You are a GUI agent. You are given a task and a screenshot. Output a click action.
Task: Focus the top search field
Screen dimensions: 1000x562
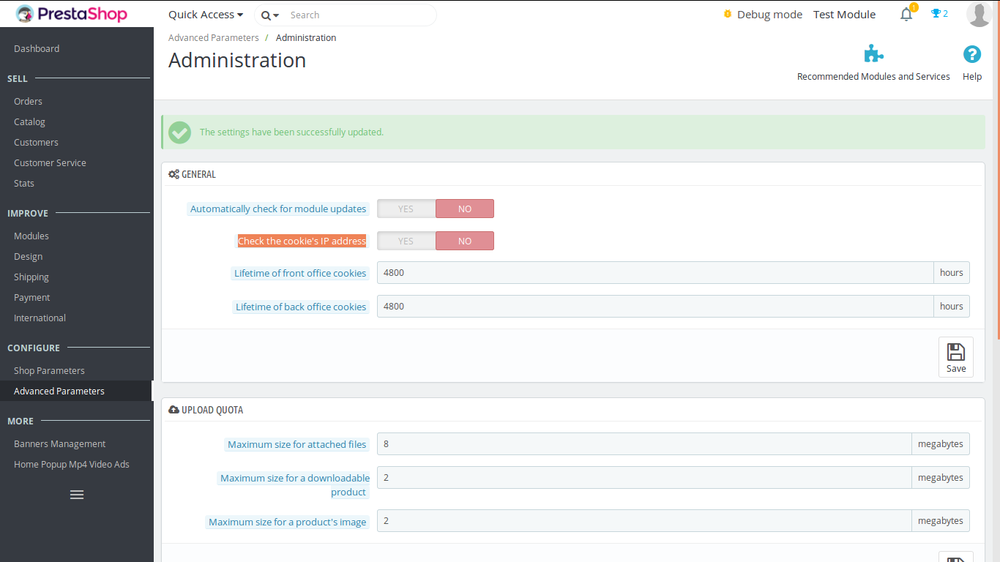click(x=360, y=15)
